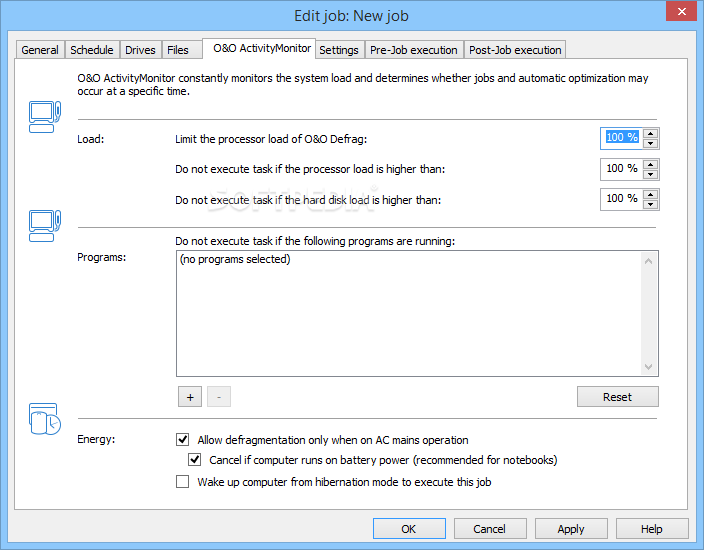Increase the hard disk load threshold
This screenshot has width=704, height=550.
651,194
